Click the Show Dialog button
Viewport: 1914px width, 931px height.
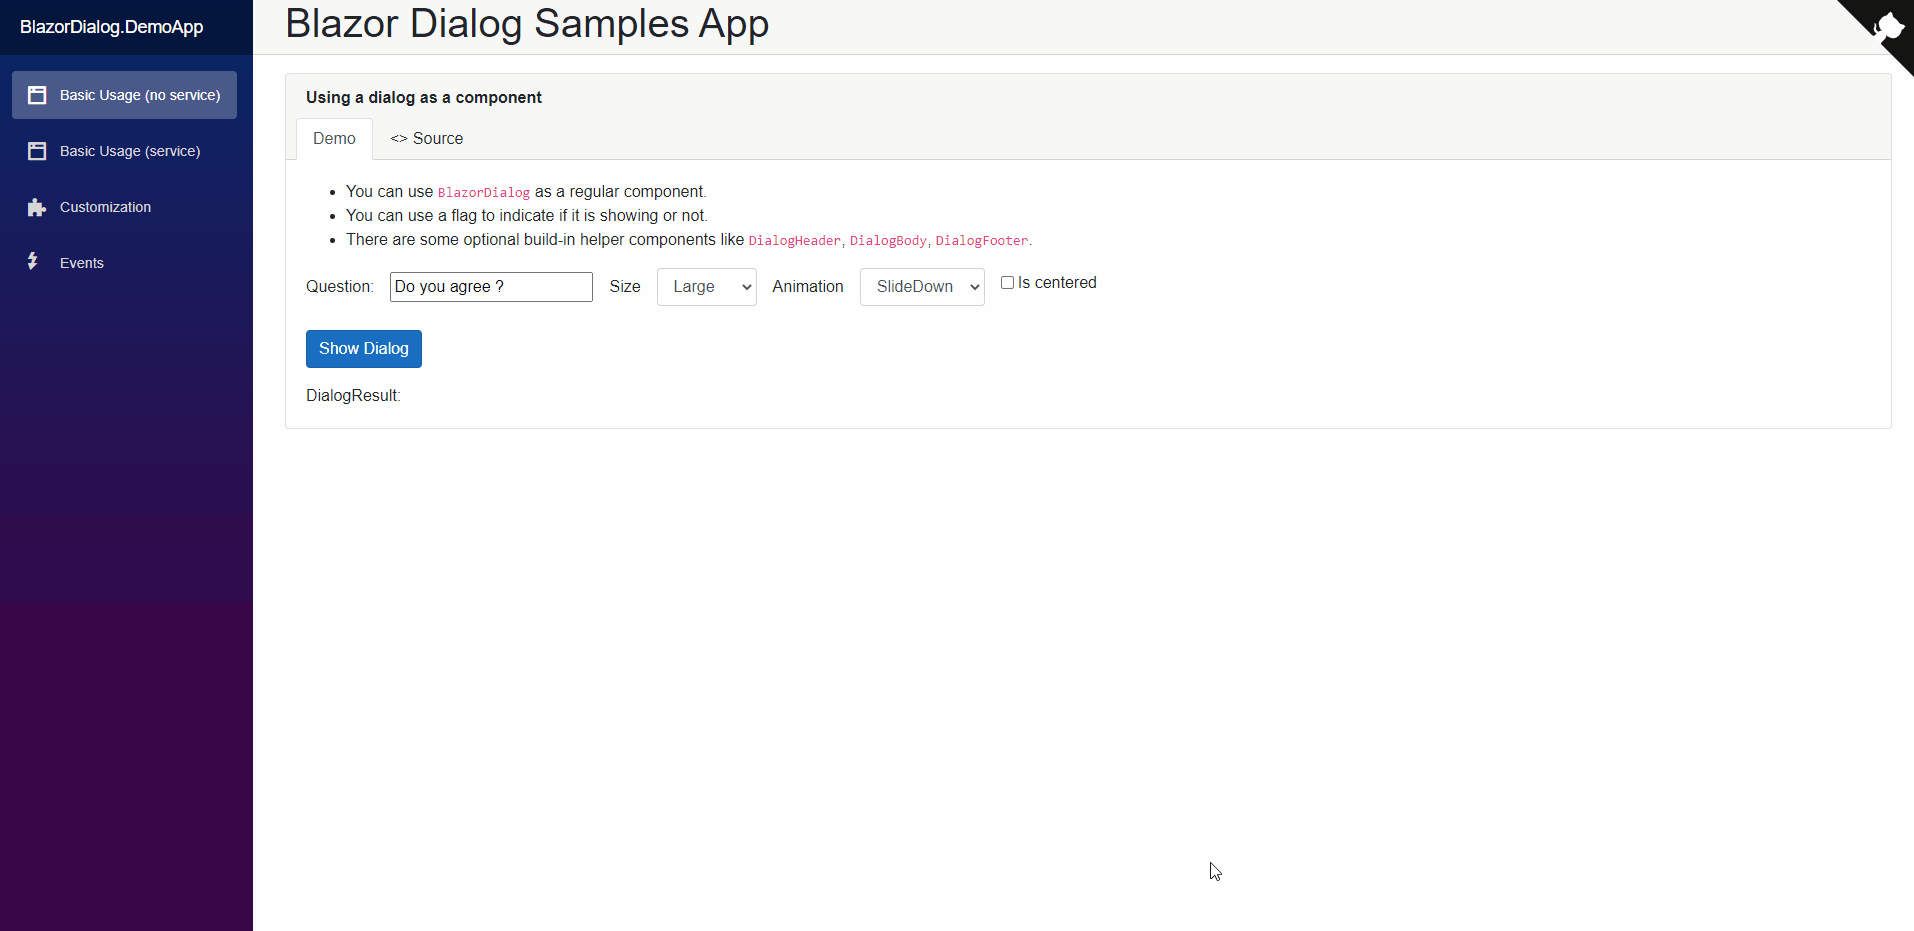point(364,349)
